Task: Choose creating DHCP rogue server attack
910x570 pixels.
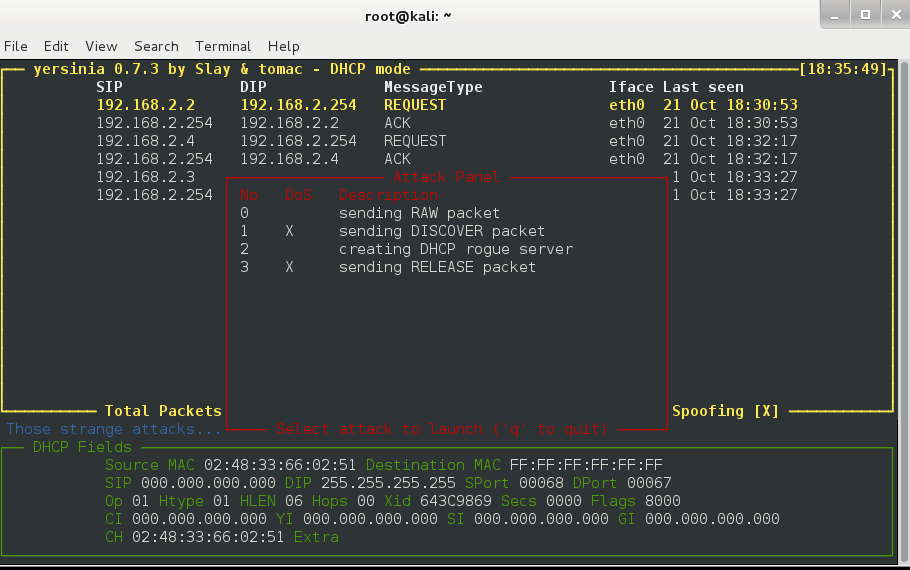Action: point(455,249)
